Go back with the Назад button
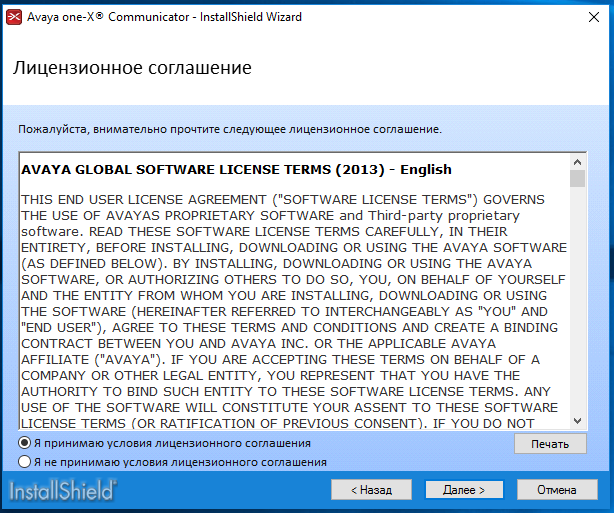Screen dimensions: 614x513 [371, 490]
